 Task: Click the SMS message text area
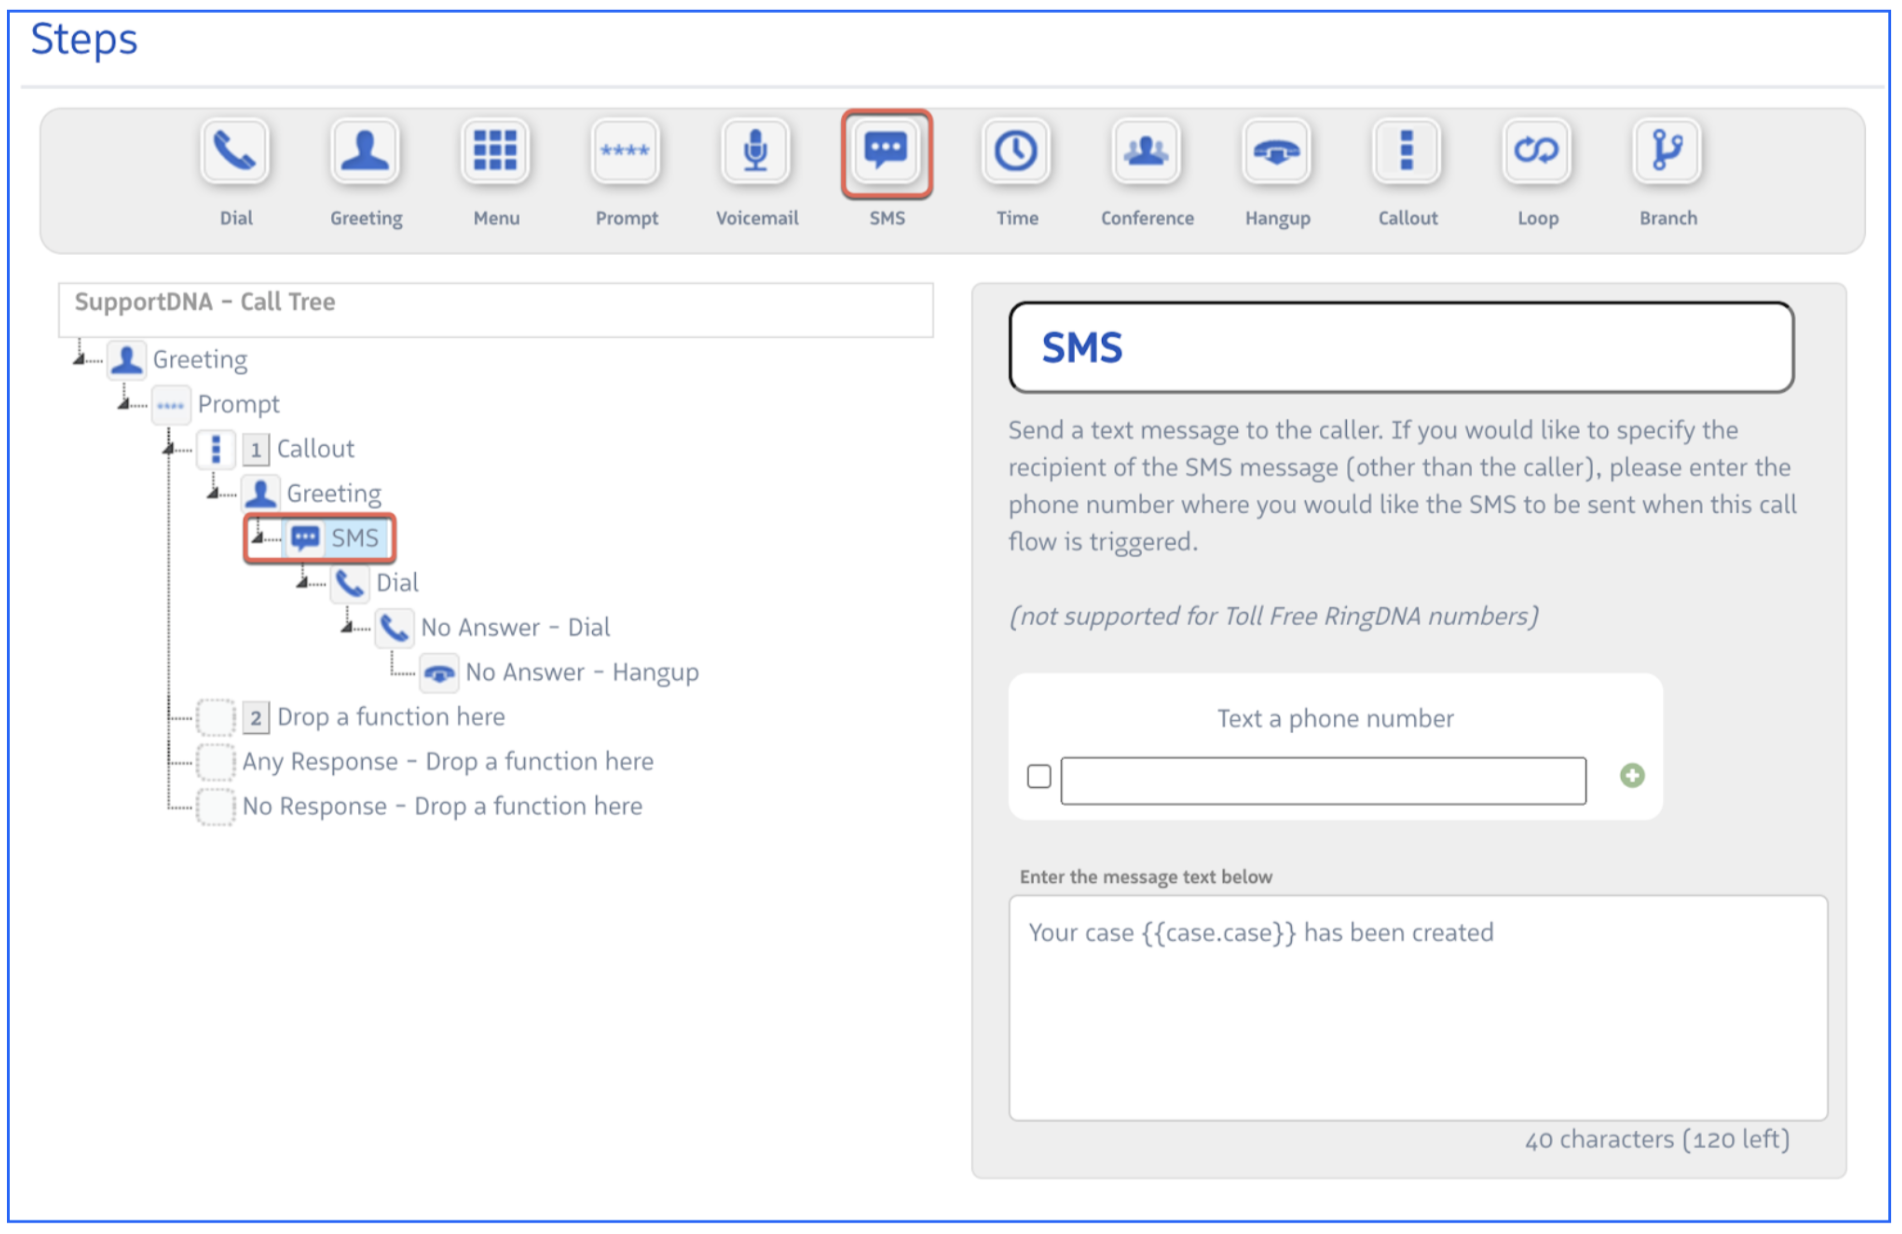pyautogui.click(x=1417, y=1008)
